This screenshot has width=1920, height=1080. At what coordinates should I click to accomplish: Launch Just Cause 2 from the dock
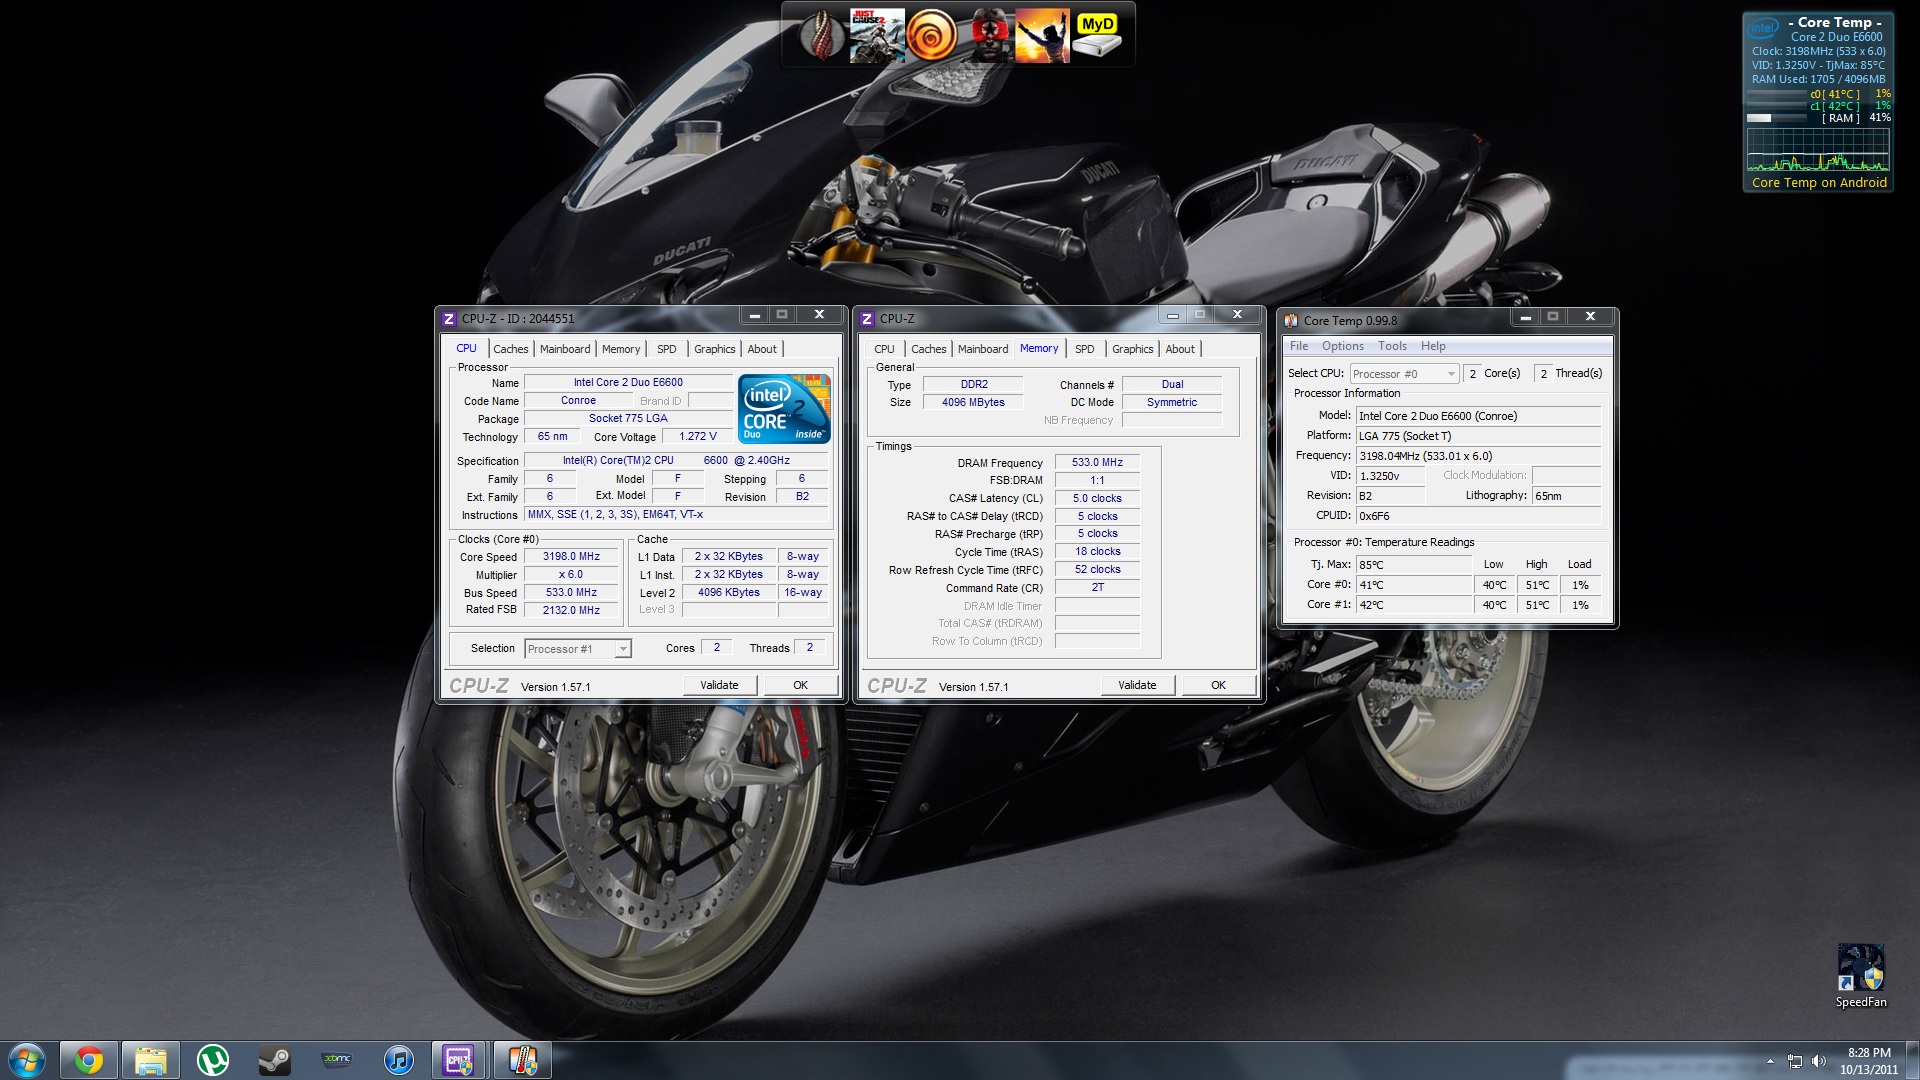click(877, 36)
